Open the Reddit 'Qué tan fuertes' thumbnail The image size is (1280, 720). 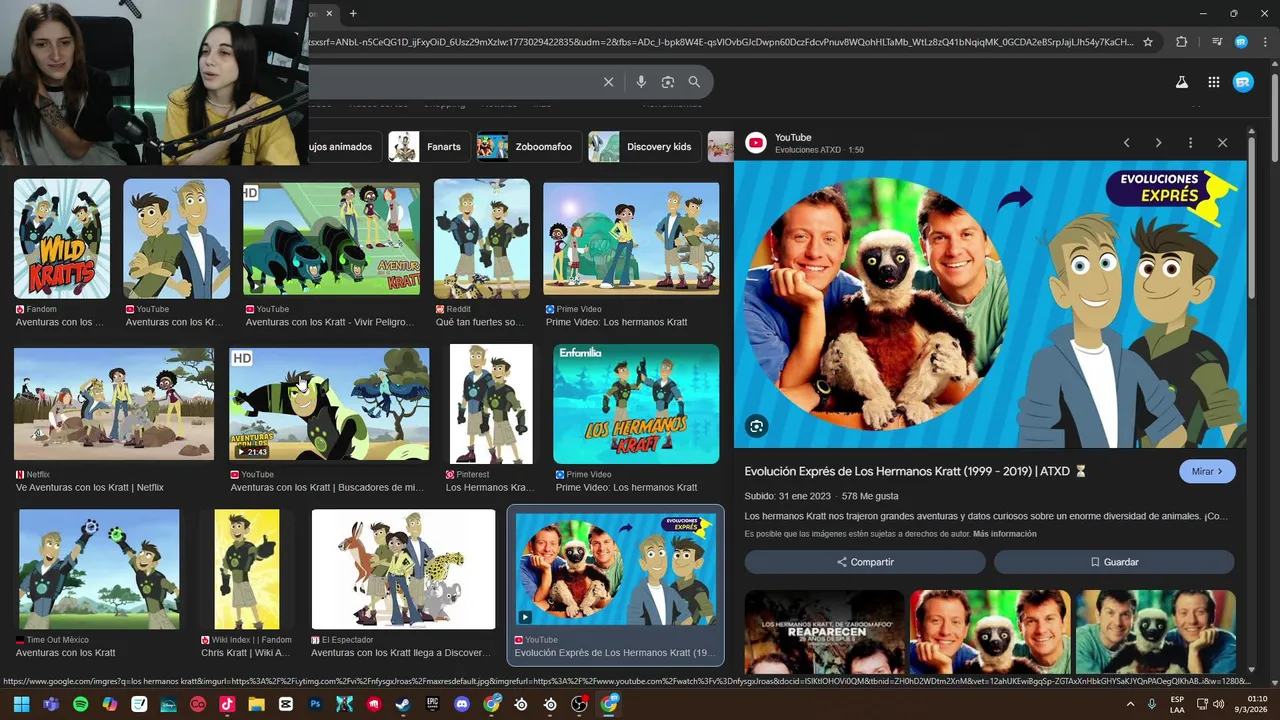[481, 239]
